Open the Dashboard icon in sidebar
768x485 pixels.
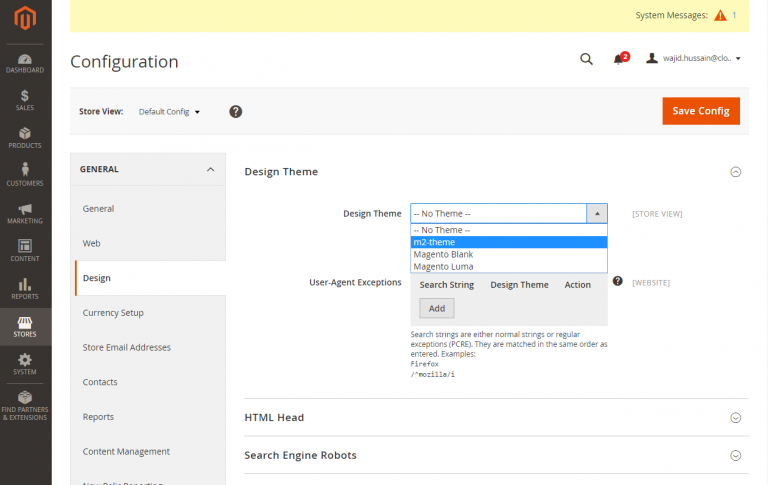point(24,61)
